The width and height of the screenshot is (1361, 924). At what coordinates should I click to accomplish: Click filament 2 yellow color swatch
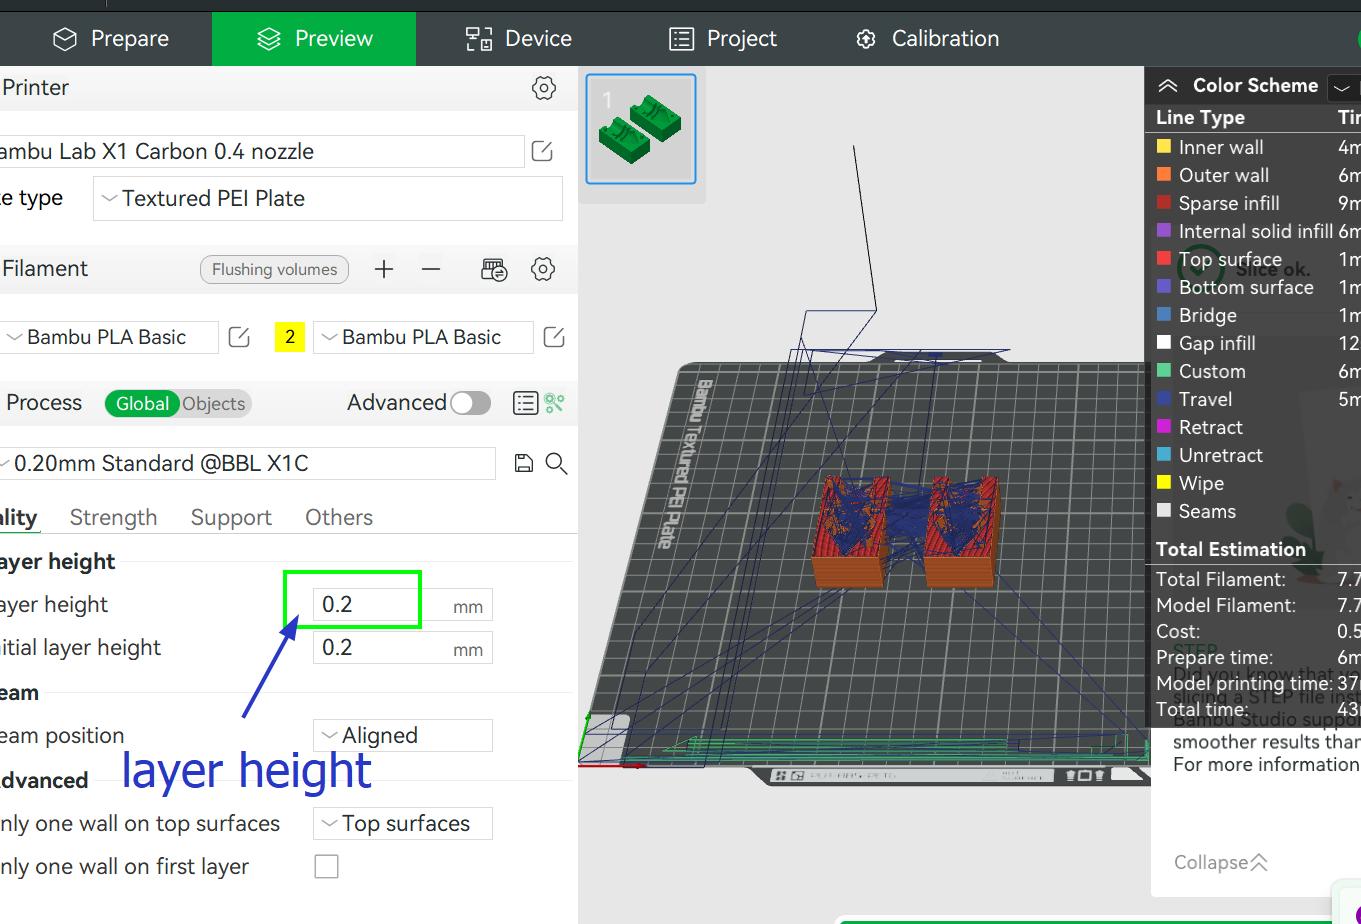tap(290, 337)
